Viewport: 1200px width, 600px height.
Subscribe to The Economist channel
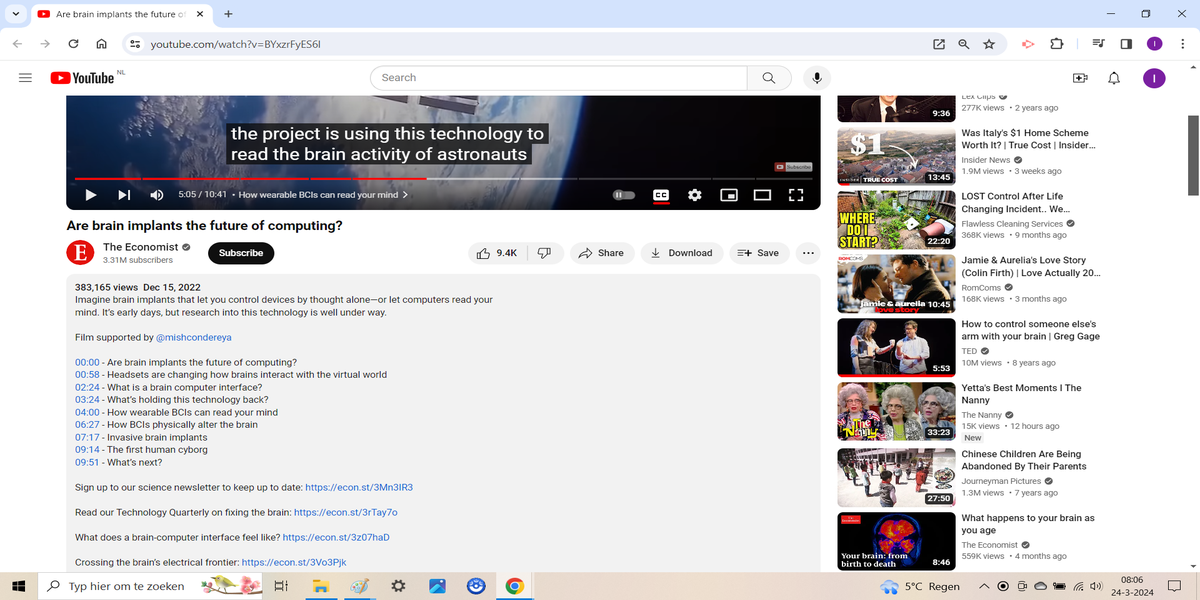pyautogui.click(x=241, y=253)
